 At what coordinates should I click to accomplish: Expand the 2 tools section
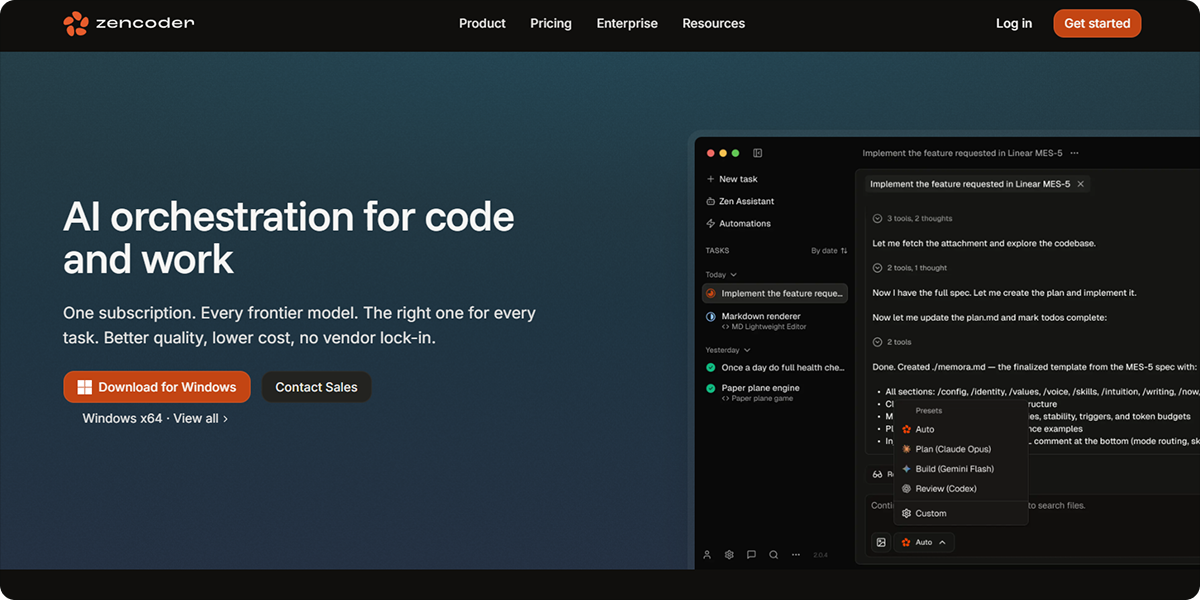(x=892, y=342)
